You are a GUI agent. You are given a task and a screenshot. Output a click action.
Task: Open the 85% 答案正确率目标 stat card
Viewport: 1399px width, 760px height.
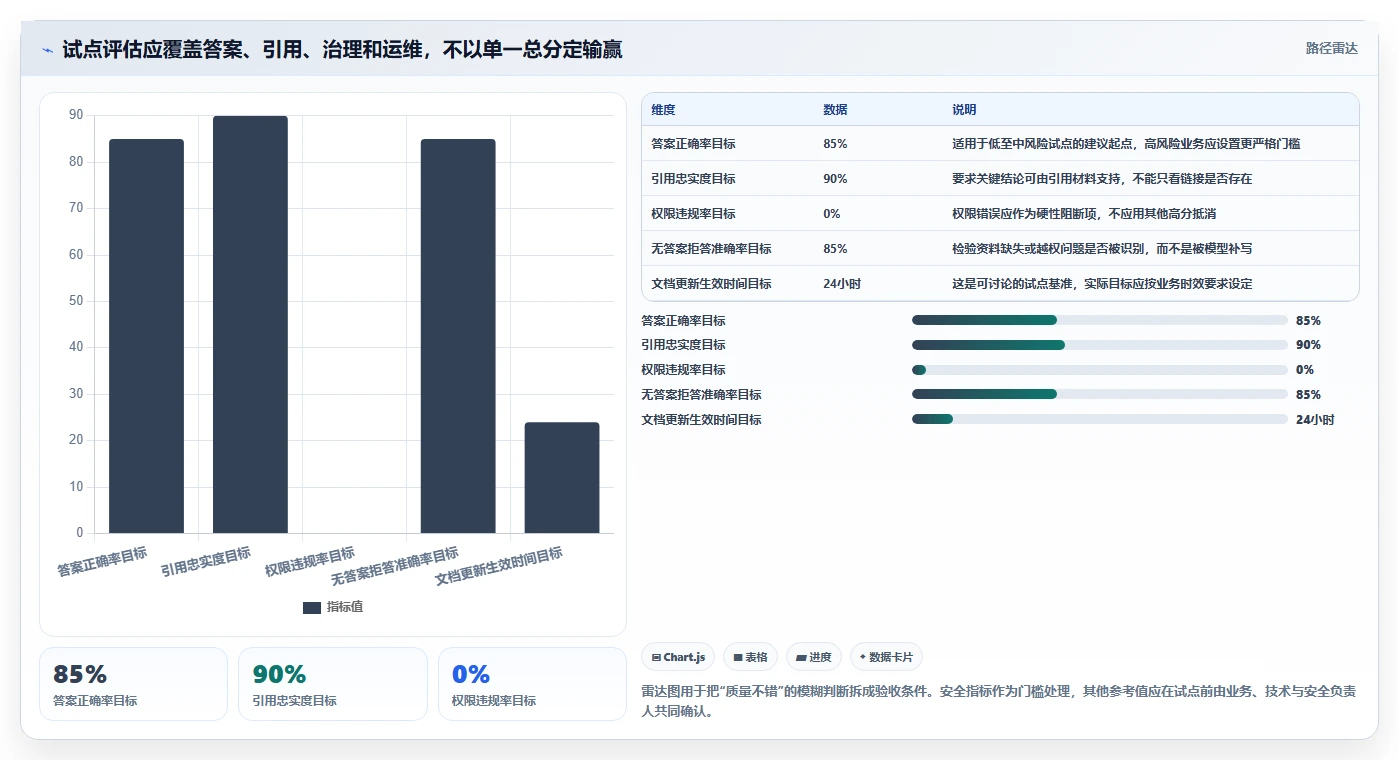(x=133, y=684)
